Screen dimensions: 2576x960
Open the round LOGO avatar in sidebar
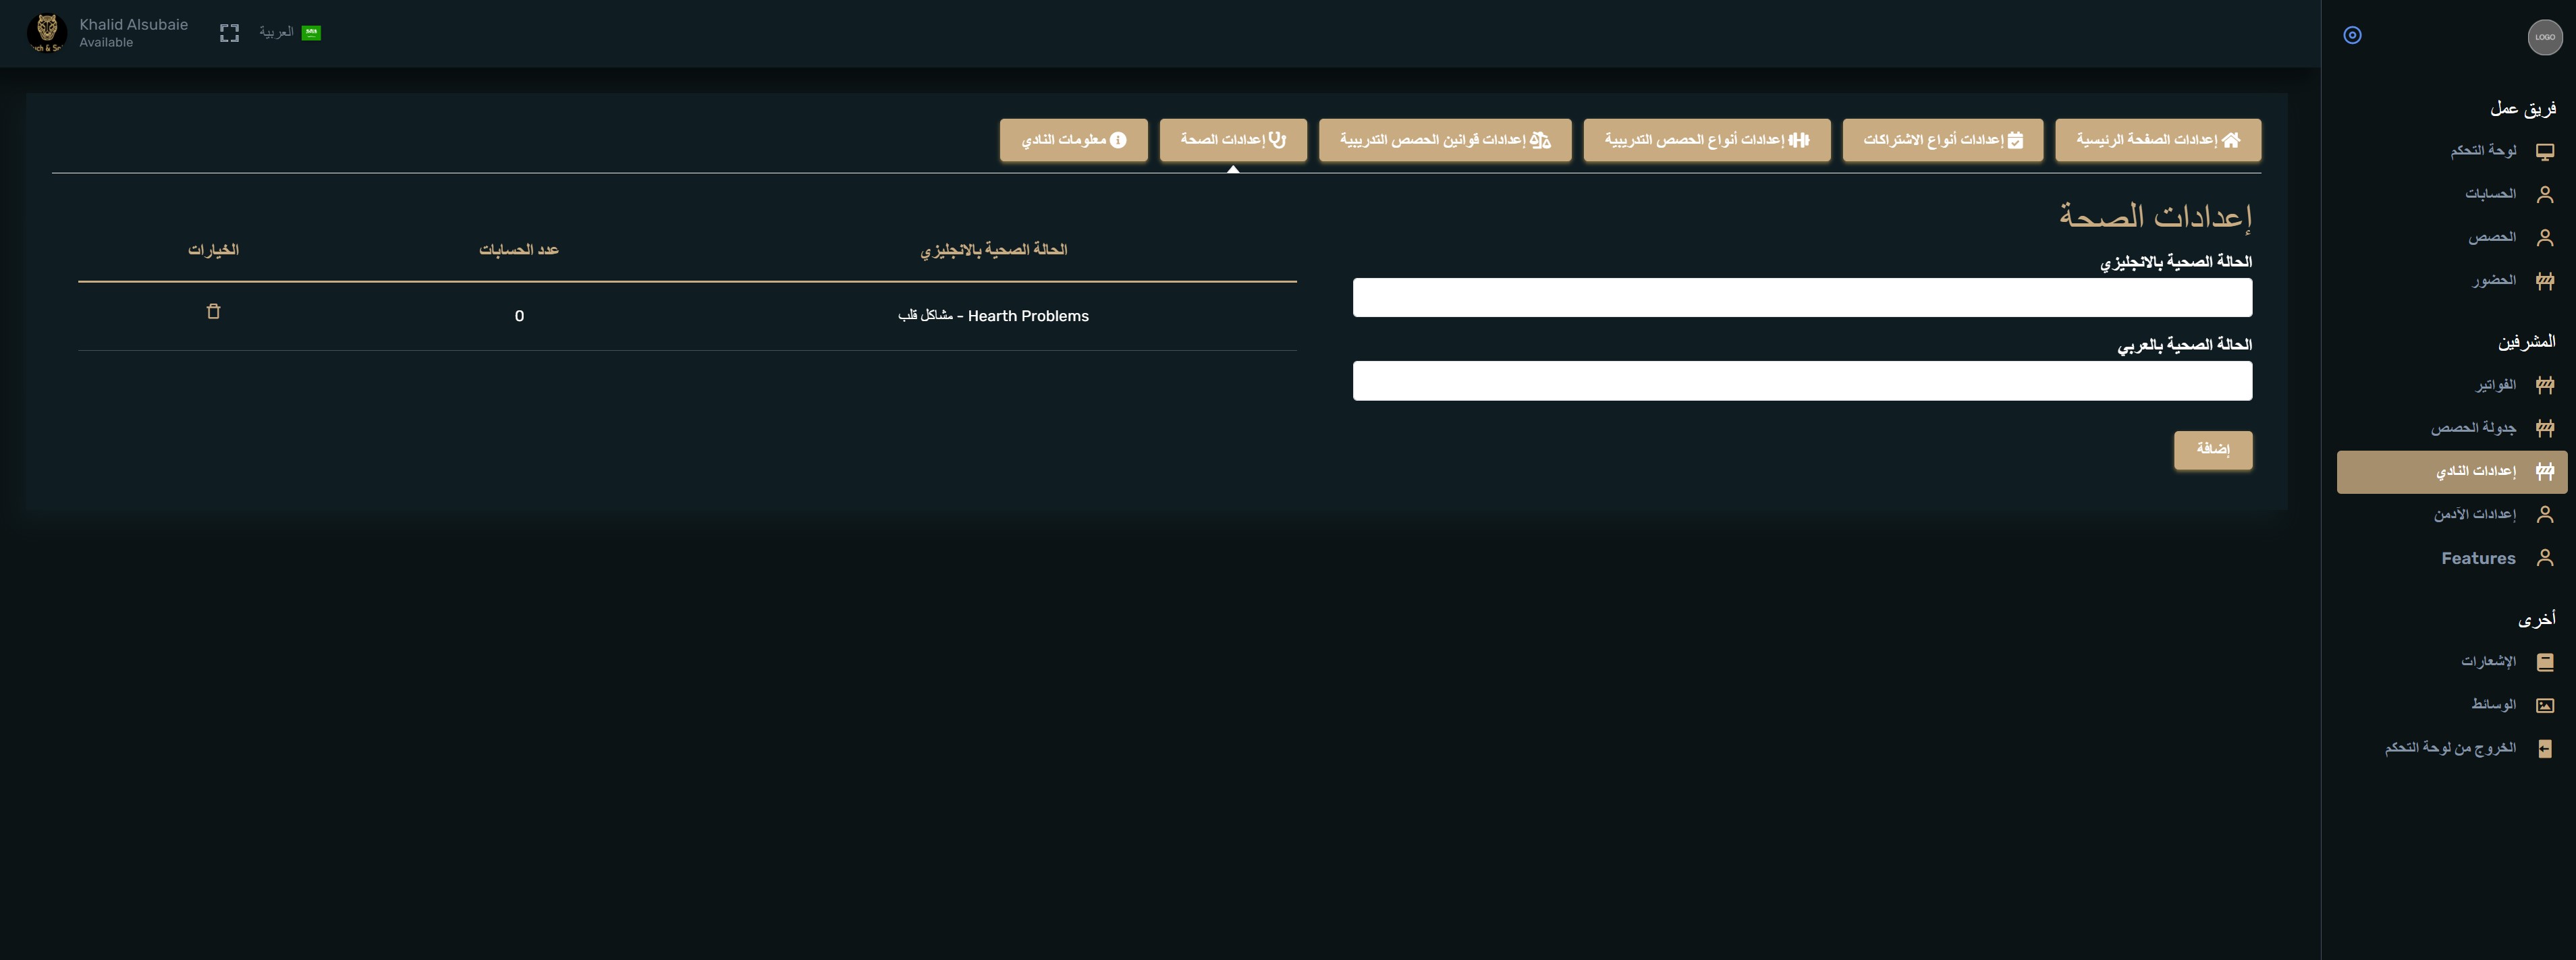pyautogui.click(x=2544, y=37)
